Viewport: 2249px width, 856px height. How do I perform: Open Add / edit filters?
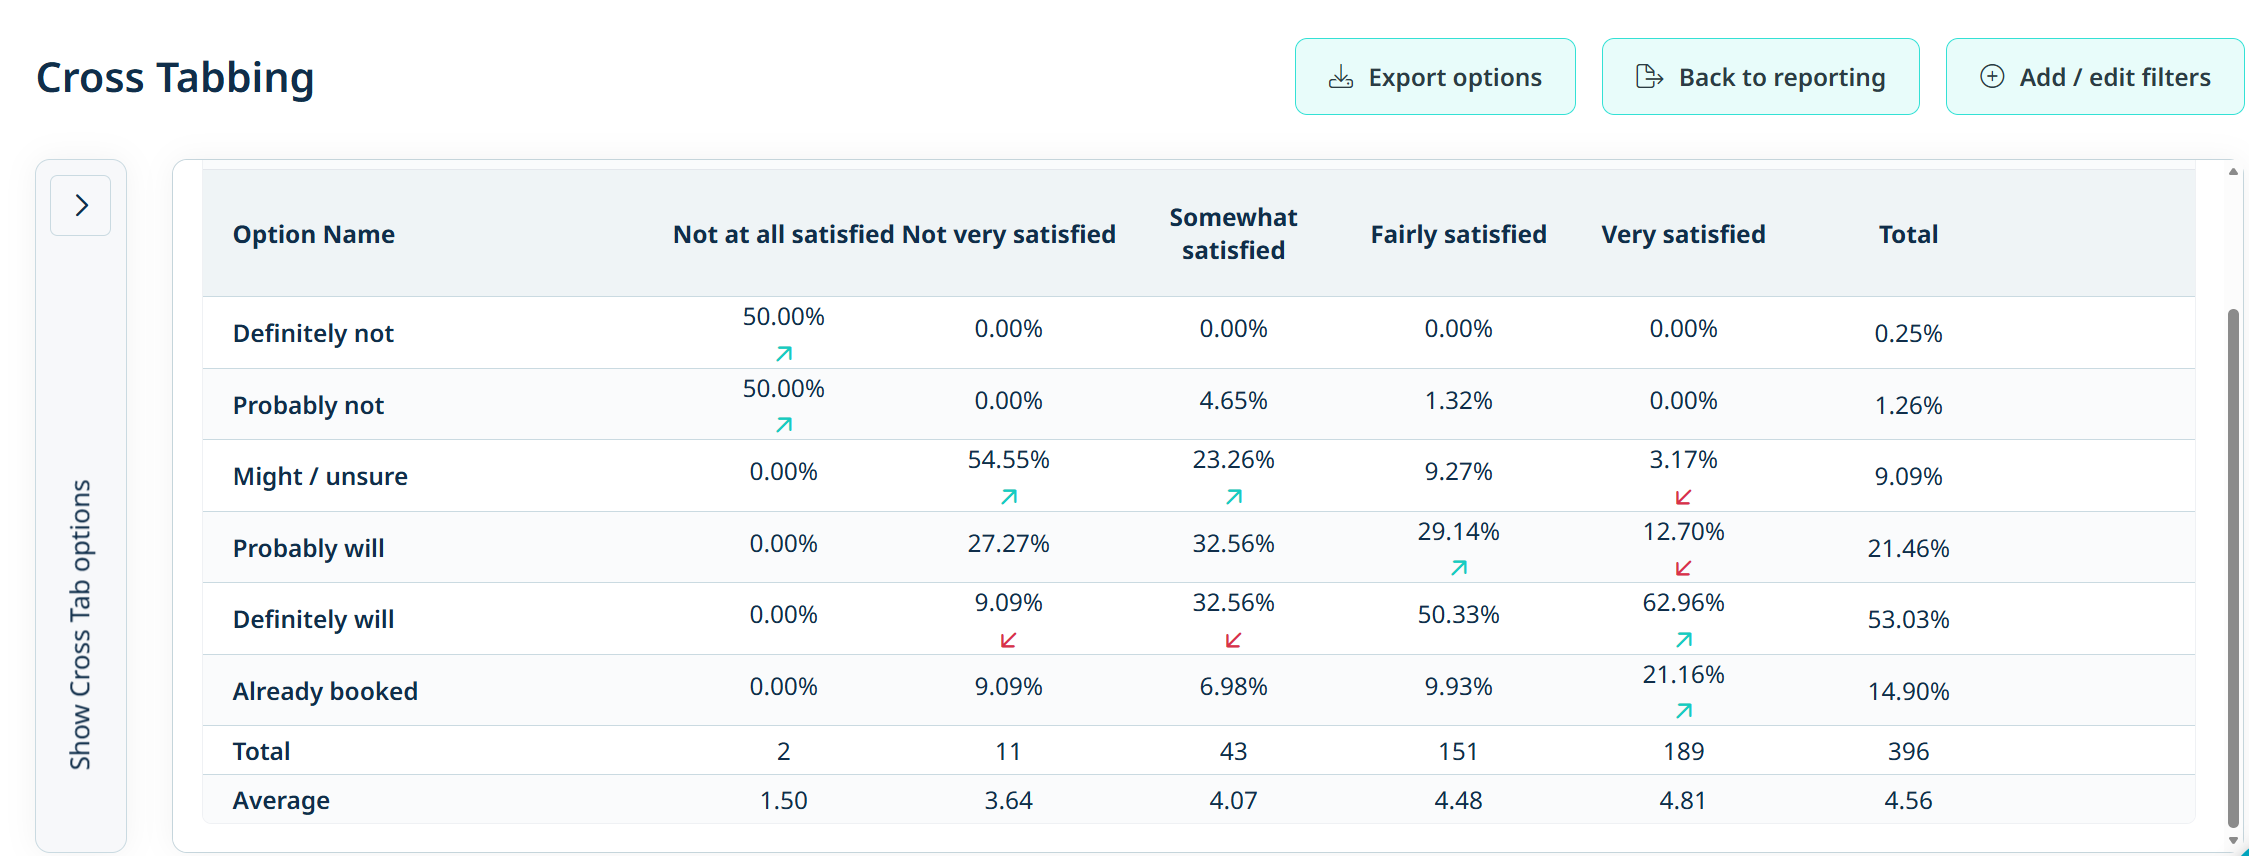2095,77
